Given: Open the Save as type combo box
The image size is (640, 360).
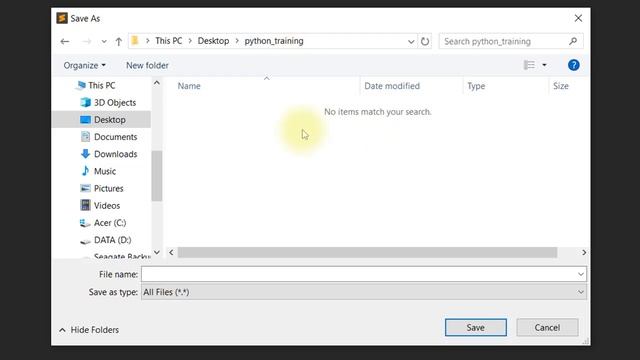Looking at the screenshot, I should coord(364,292).
